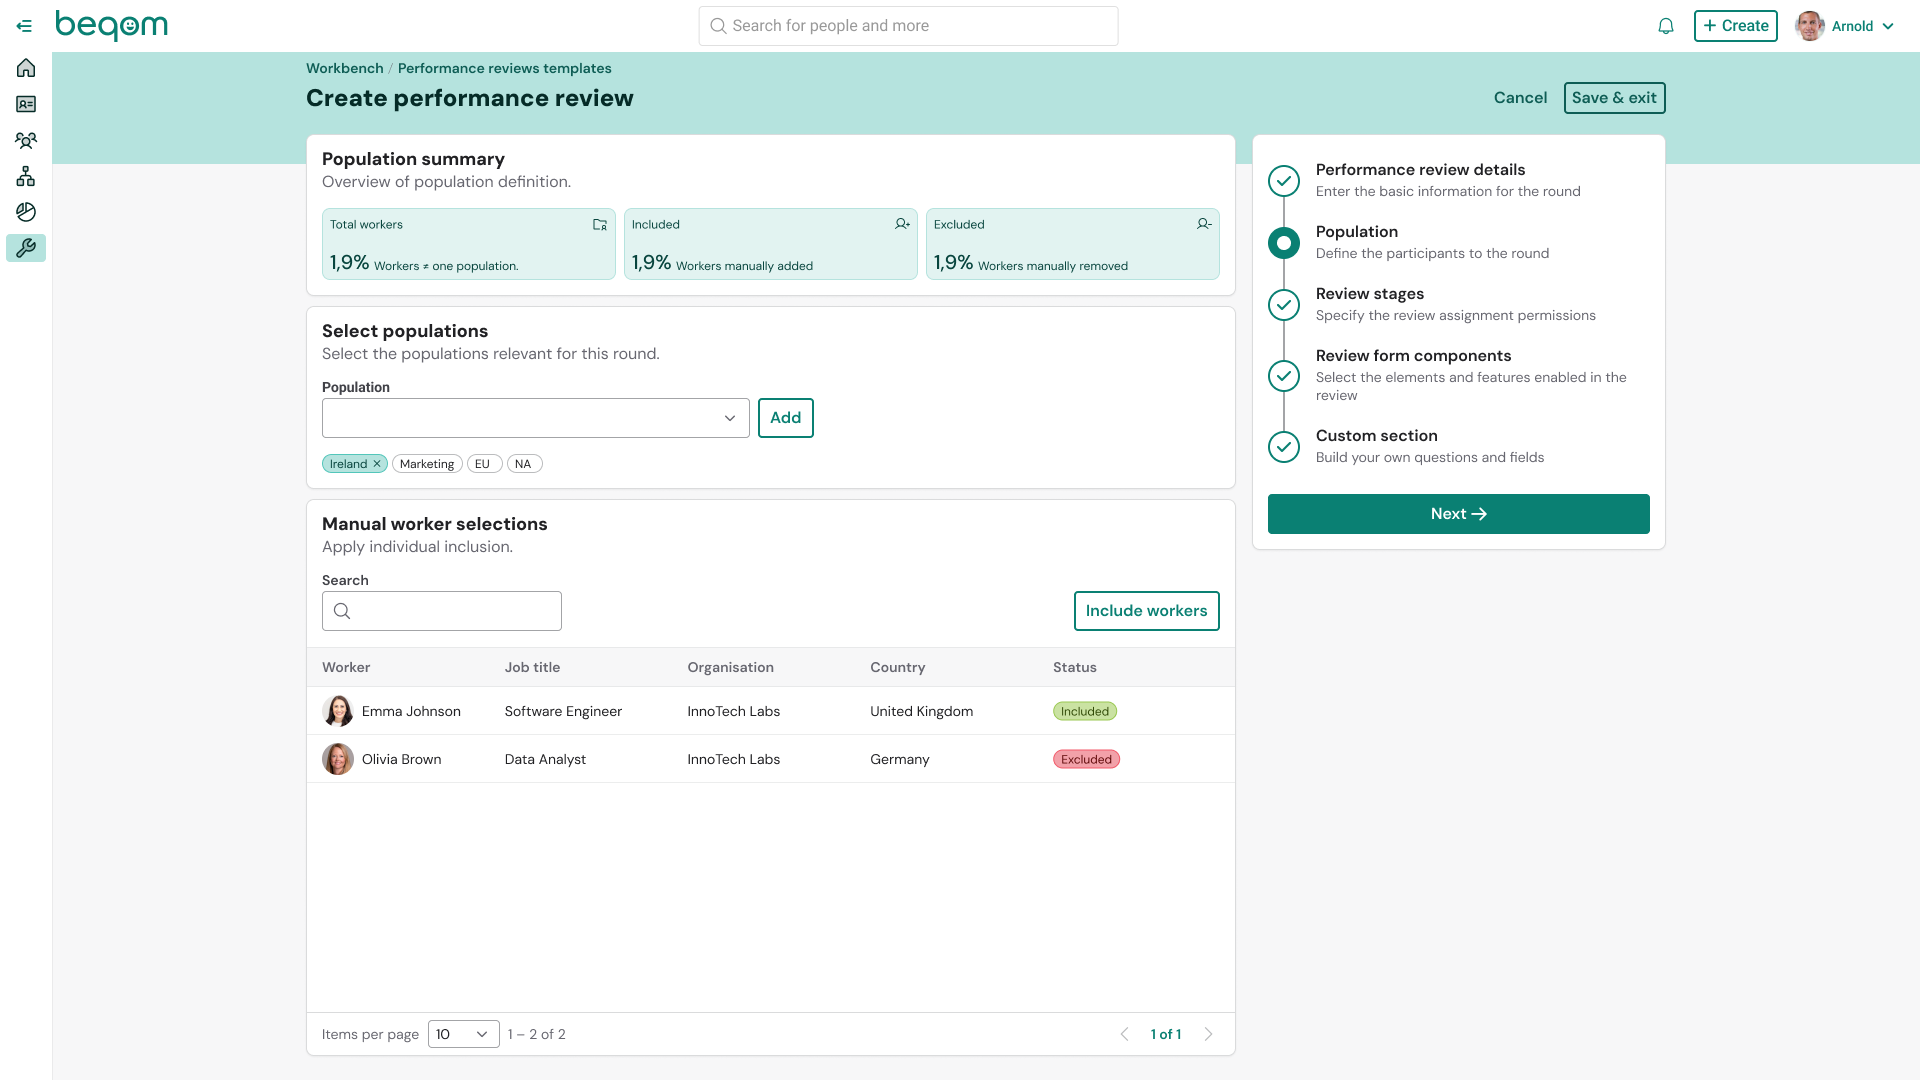This screenshot has width=1920, height=1080.
Task: Click the notification bell icon
Action: pos(1665,26)
